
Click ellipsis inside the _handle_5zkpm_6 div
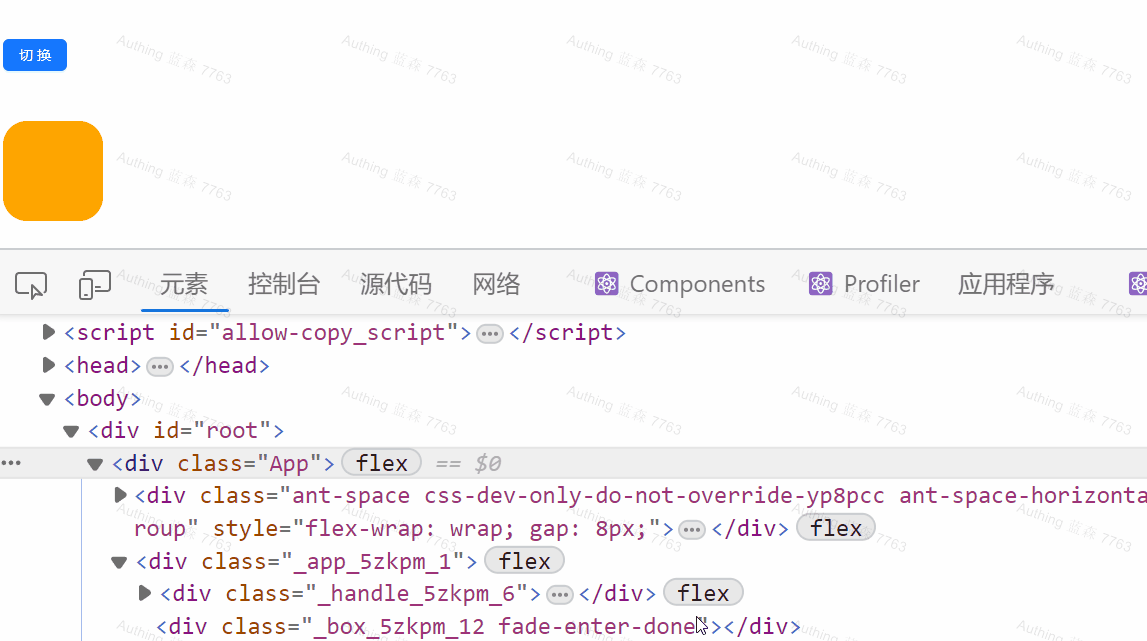coord(560,595)
